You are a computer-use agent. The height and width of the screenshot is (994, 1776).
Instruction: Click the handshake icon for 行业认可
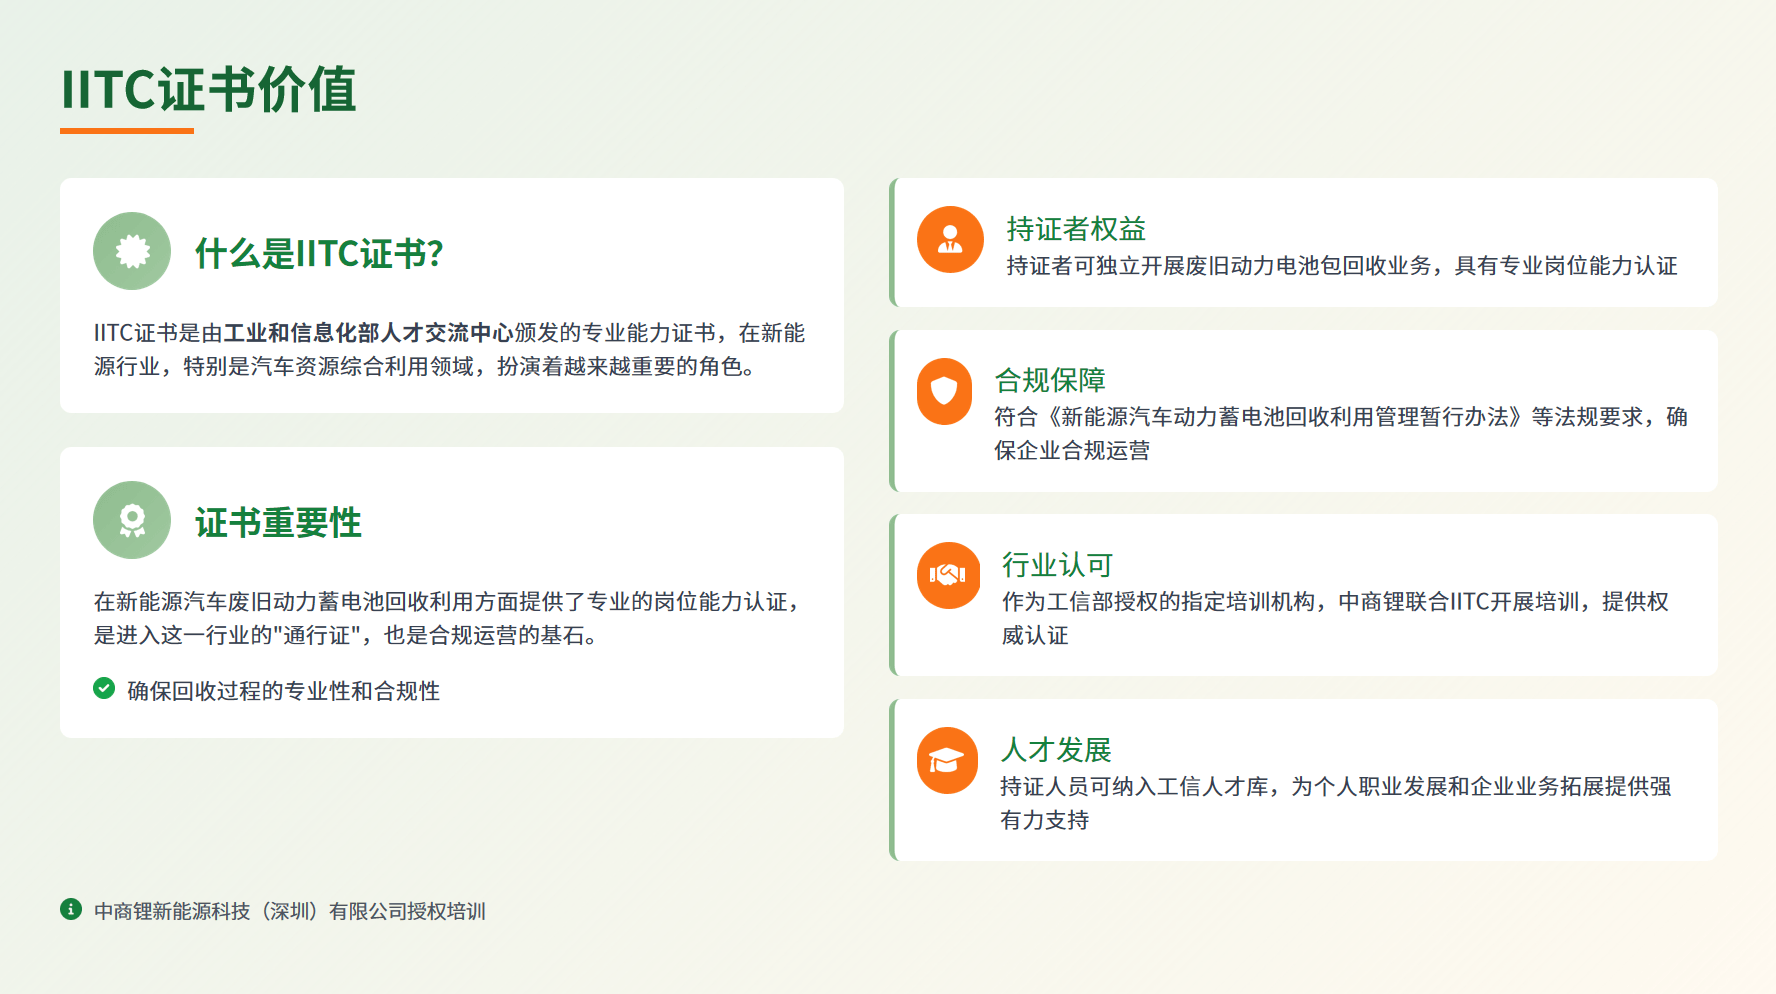click(x=948, y=575)
